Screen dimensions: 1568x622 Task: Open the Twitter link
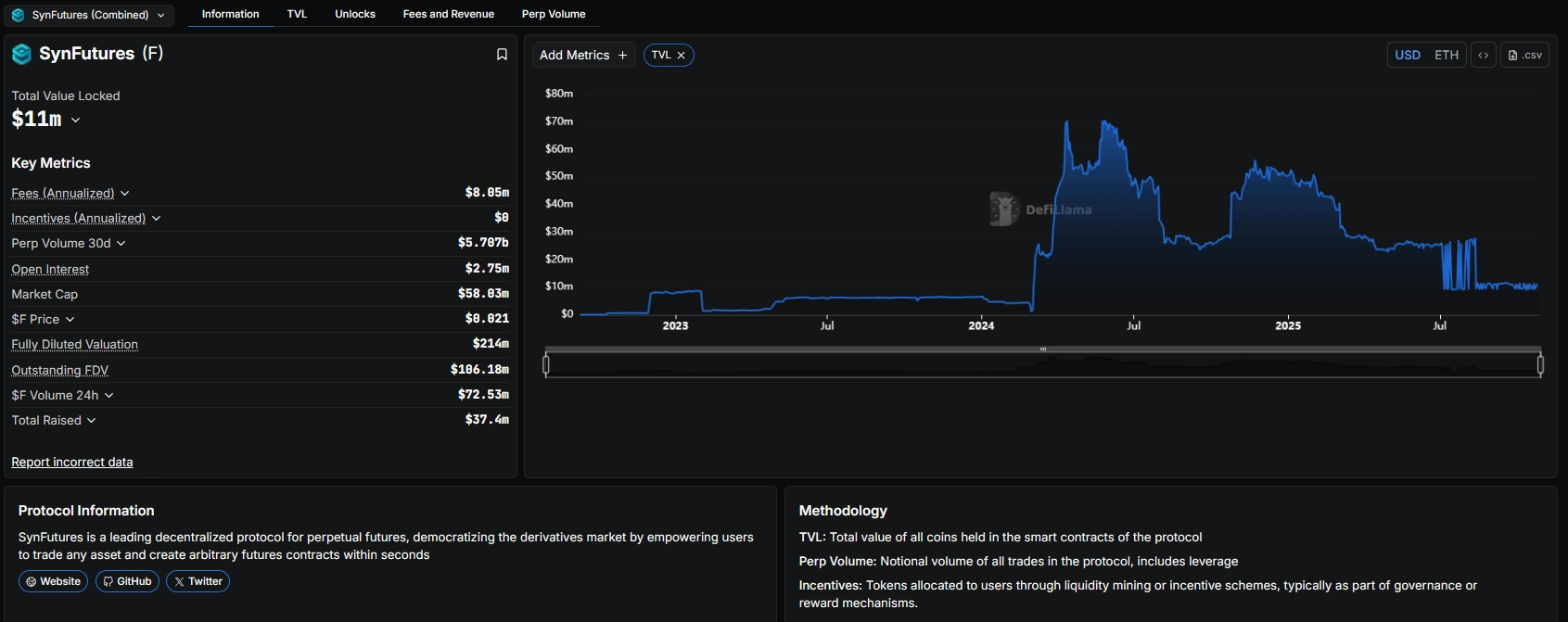pyautogui.click(x=198, y=581)
